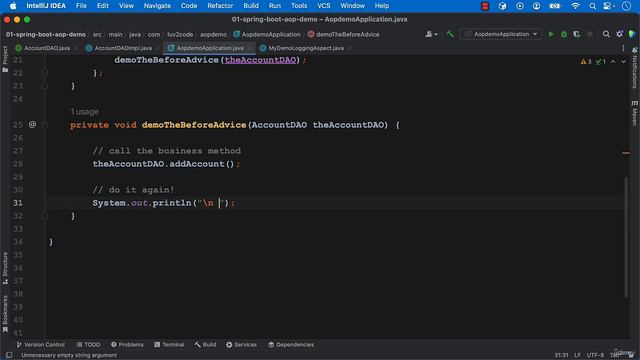Image resolution: width=640 pixels, height=360 pixels.
Task: Open the Navigate menu
Action: [157, 6]
